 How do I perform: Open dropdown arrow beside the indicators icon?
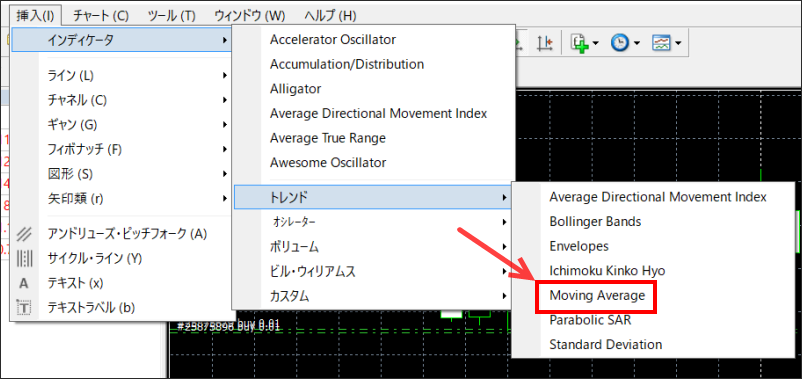[x=595, y=44]
